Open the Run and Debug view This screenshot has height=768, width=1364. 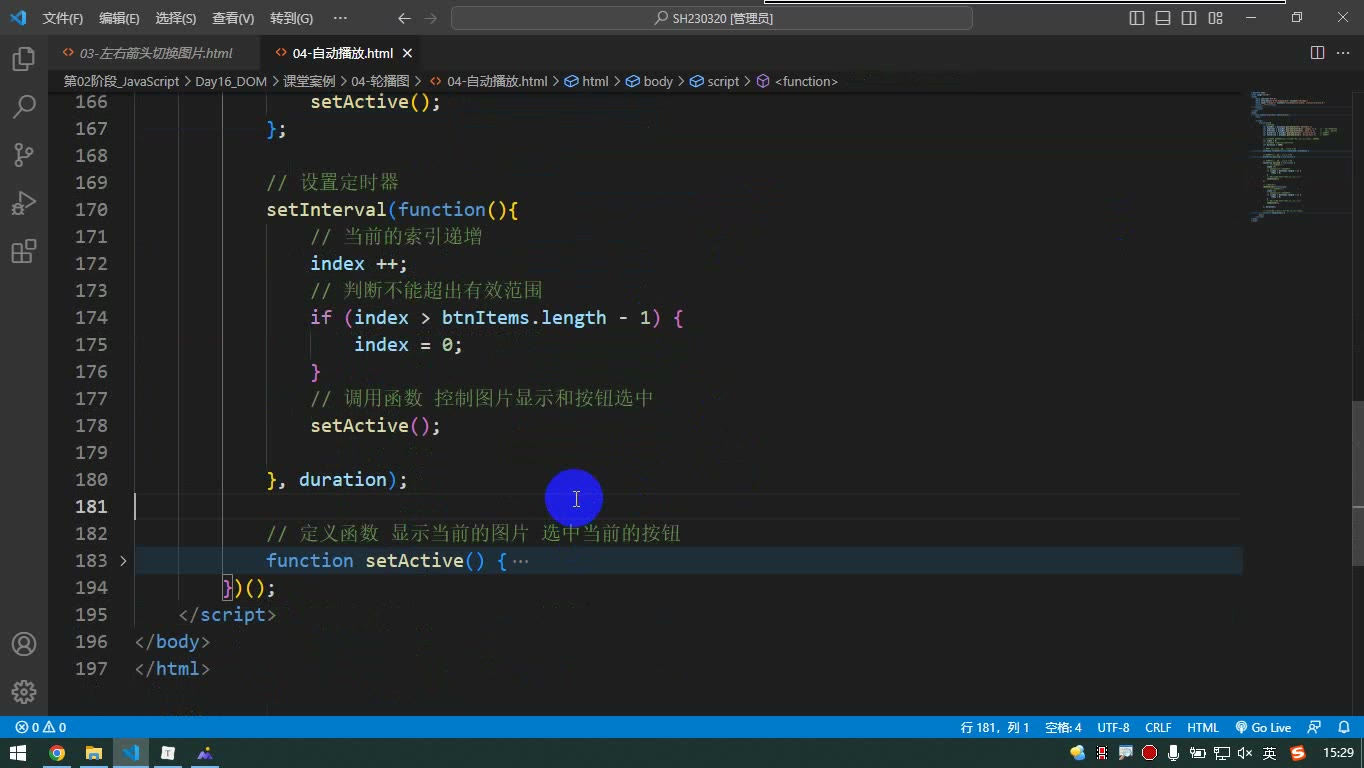24,203
